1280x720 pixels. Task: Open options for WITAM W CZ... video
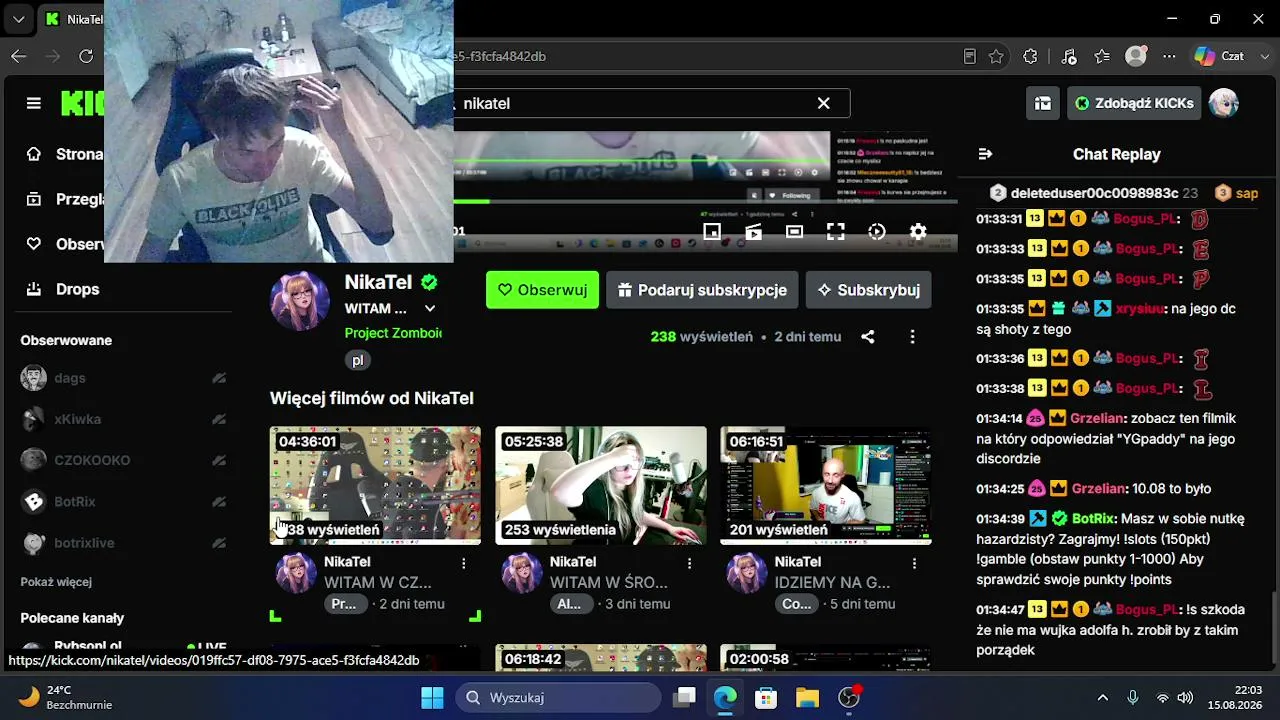463,564
